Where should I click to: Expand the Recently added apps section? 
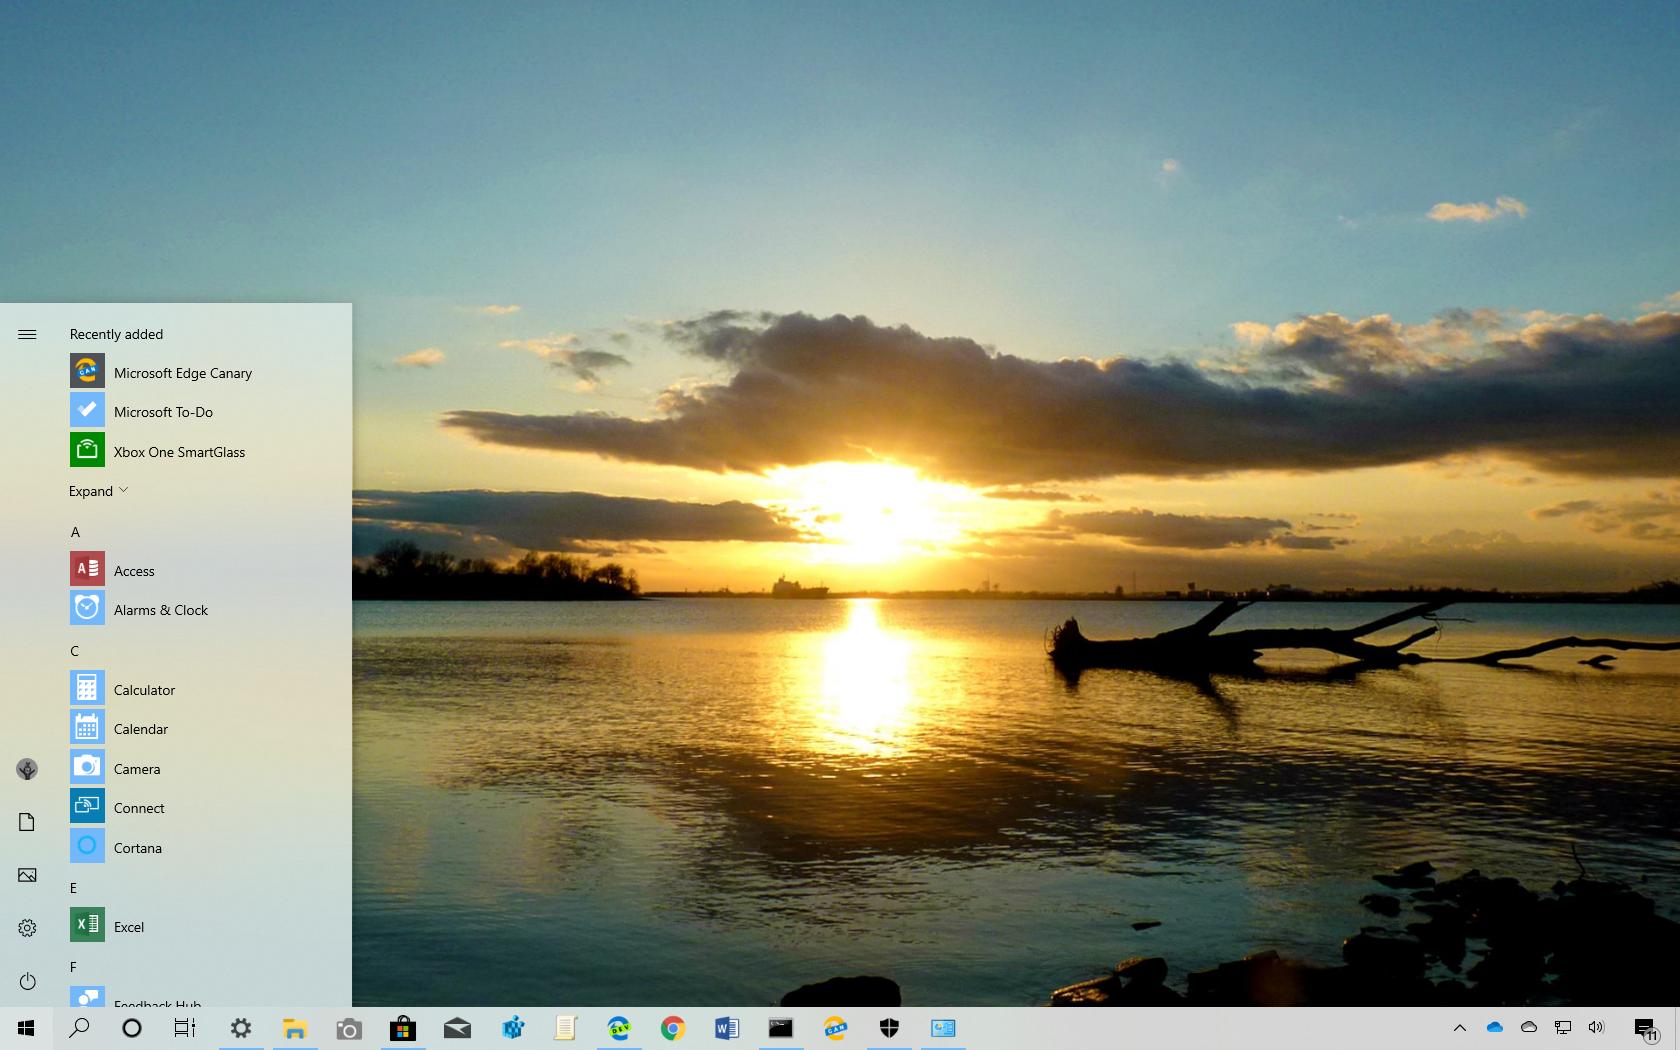pos(97,491)
